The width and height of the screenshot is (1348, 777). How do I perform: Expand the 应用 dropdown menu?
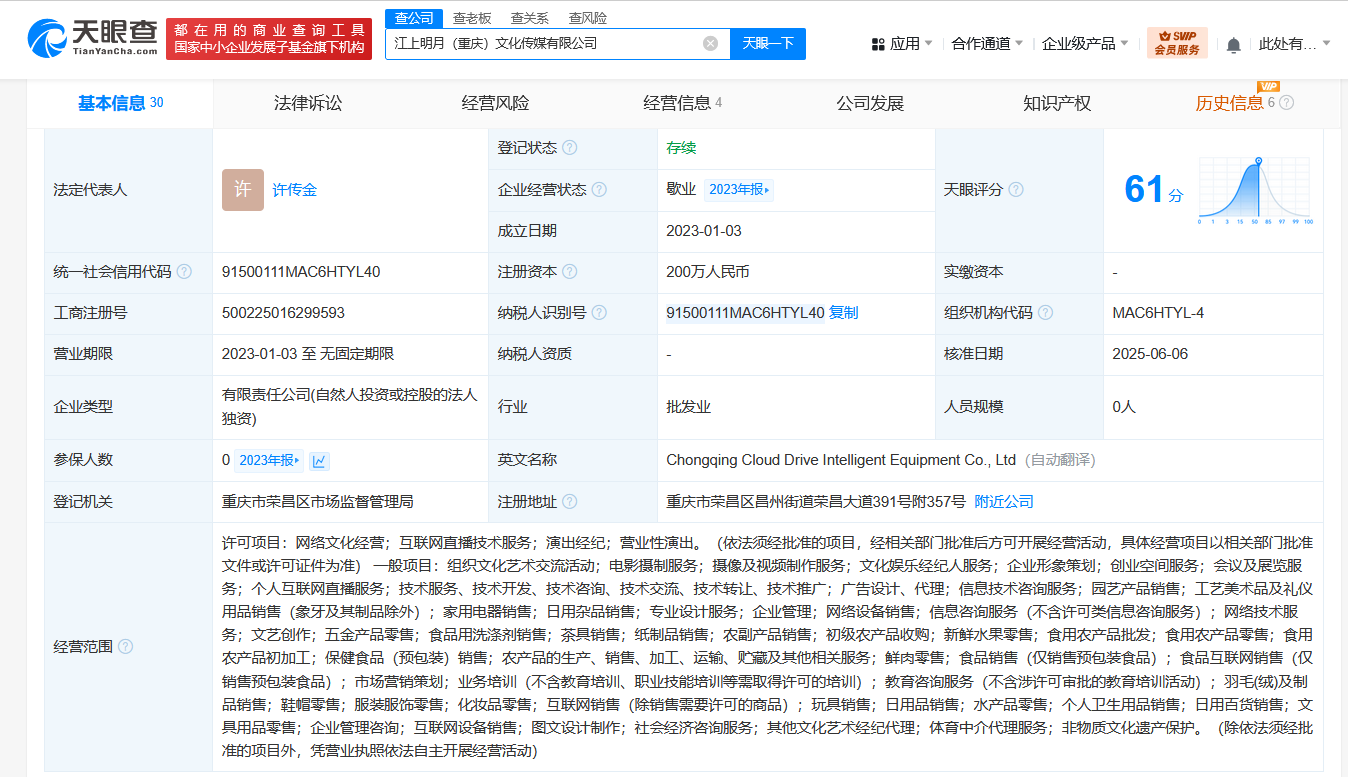click(902, 44)
